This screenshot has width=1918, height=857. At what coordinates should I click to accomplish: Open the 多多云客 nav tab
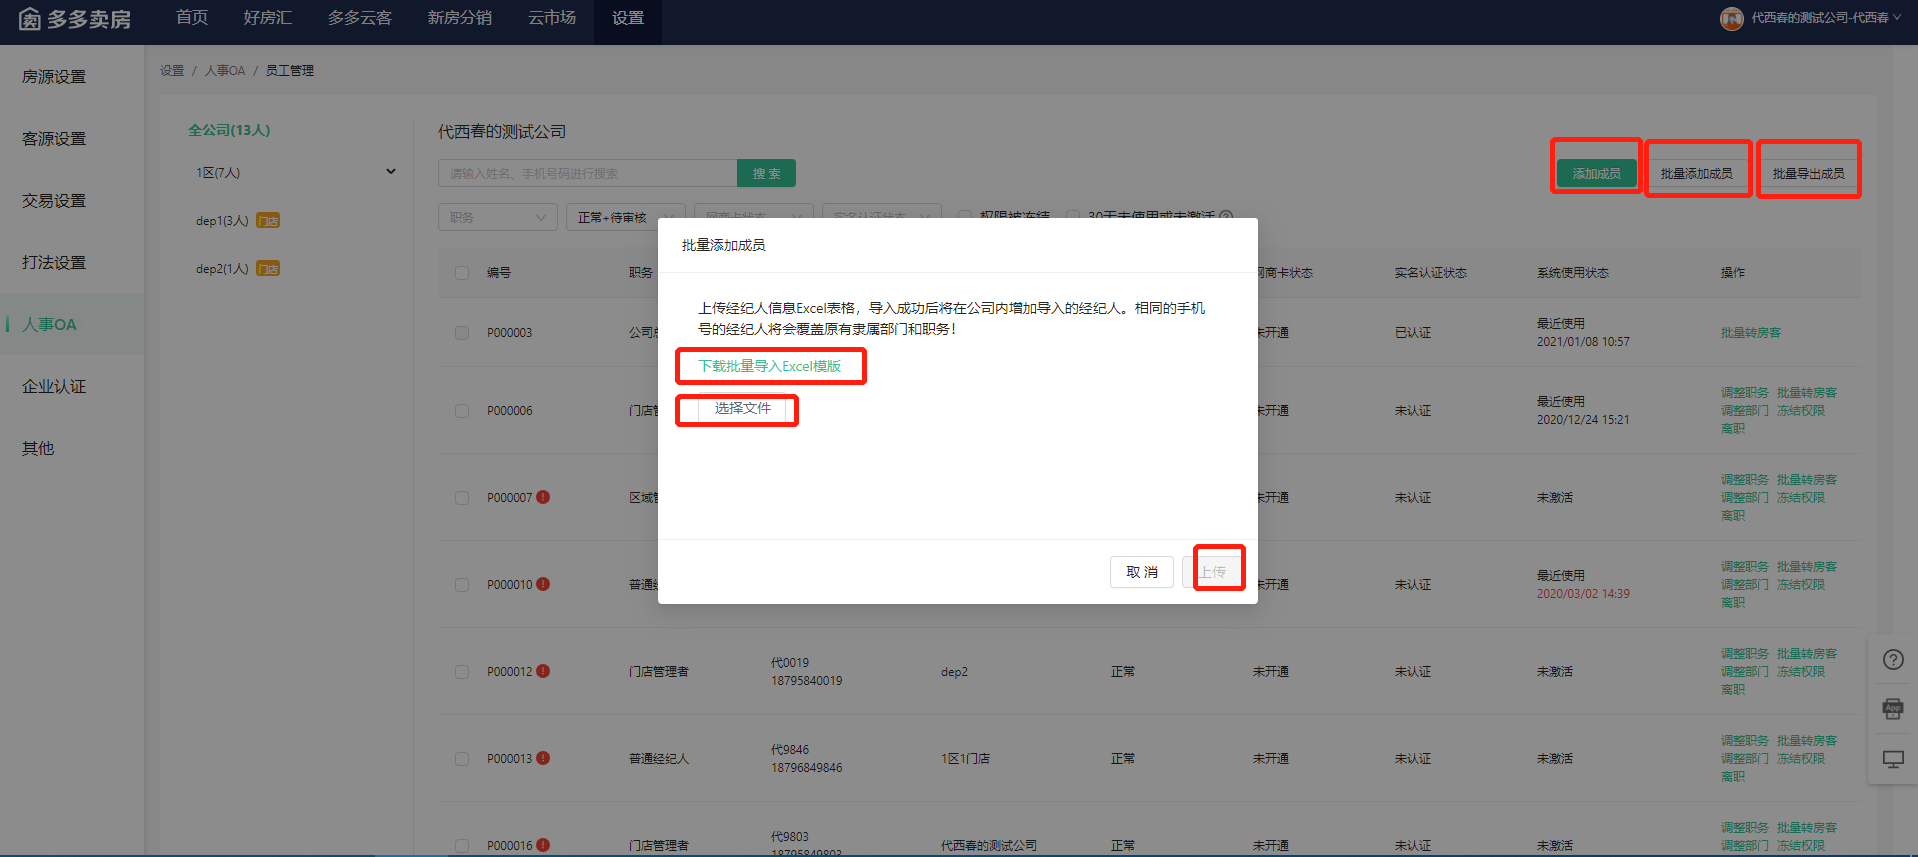pos(360,18)
